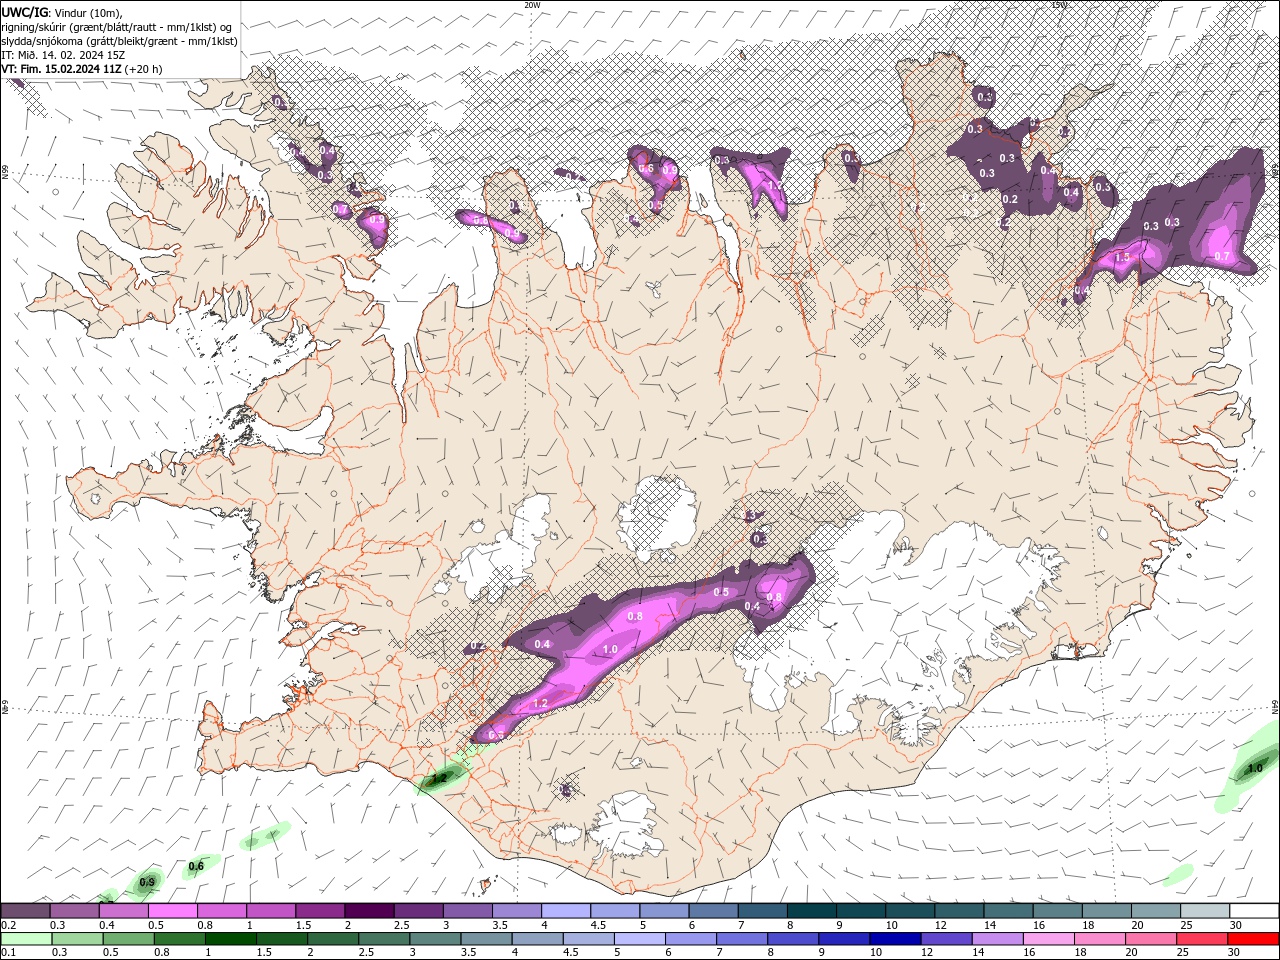Click the '0.7' snow value off the northeast coast
The height and width of the screenshot is (960, 1280).
[1222, 256]
